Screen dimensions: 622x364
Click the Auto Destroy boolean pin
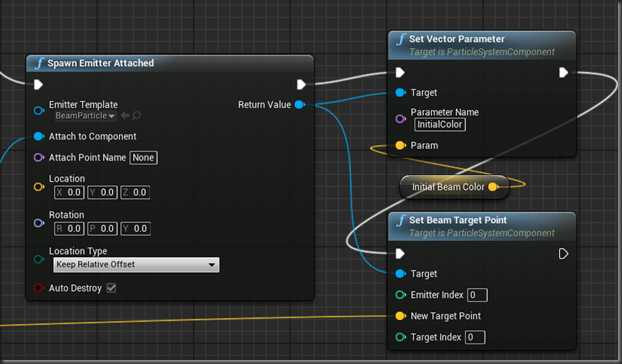click(38, 288)
